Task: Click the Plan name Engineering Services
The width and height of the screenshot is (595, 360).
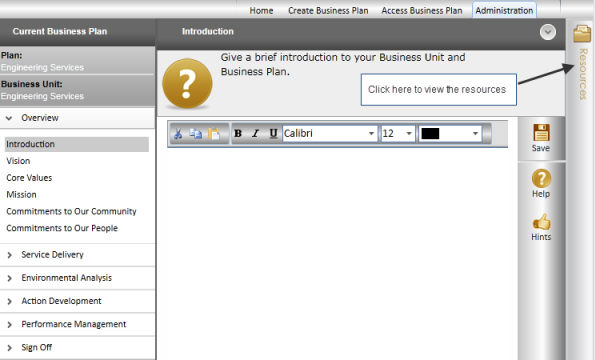Action: (42, 68)
